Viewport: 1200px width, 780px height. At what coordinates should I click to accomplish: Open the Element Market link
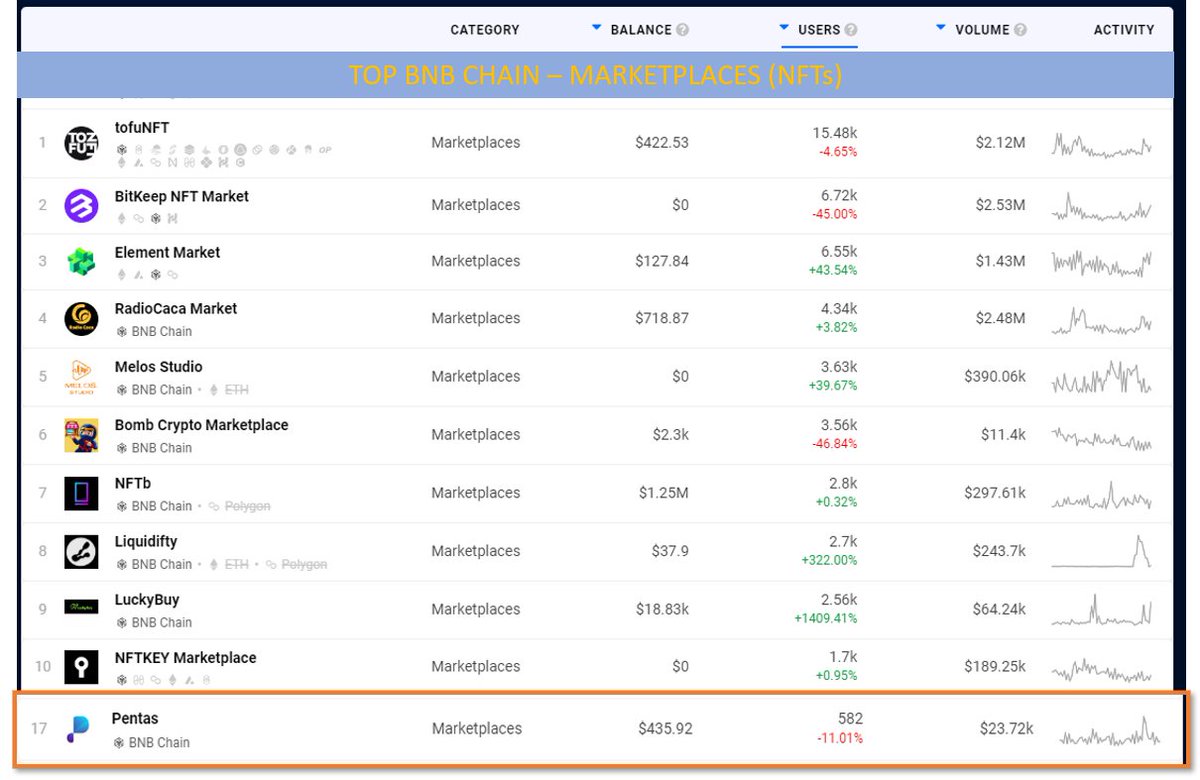[168, 253]
